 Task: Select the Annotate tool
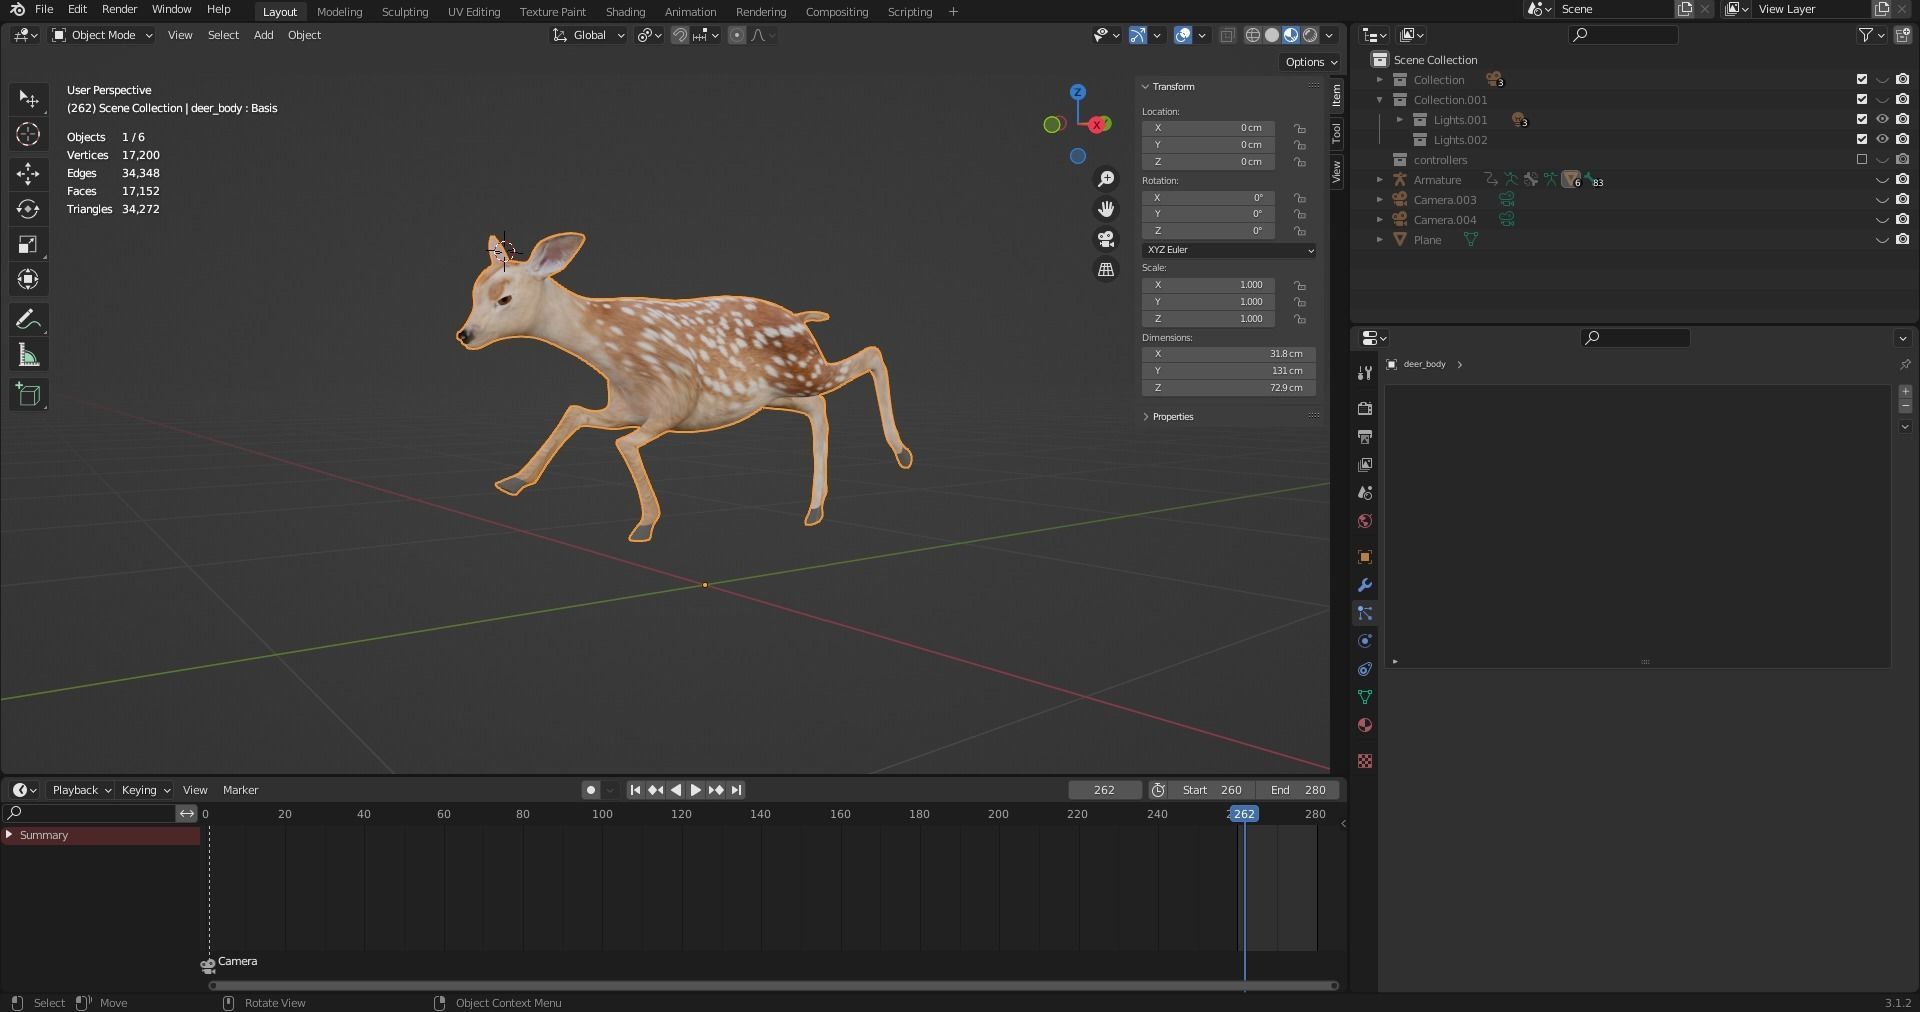click(x=28, y=320)
